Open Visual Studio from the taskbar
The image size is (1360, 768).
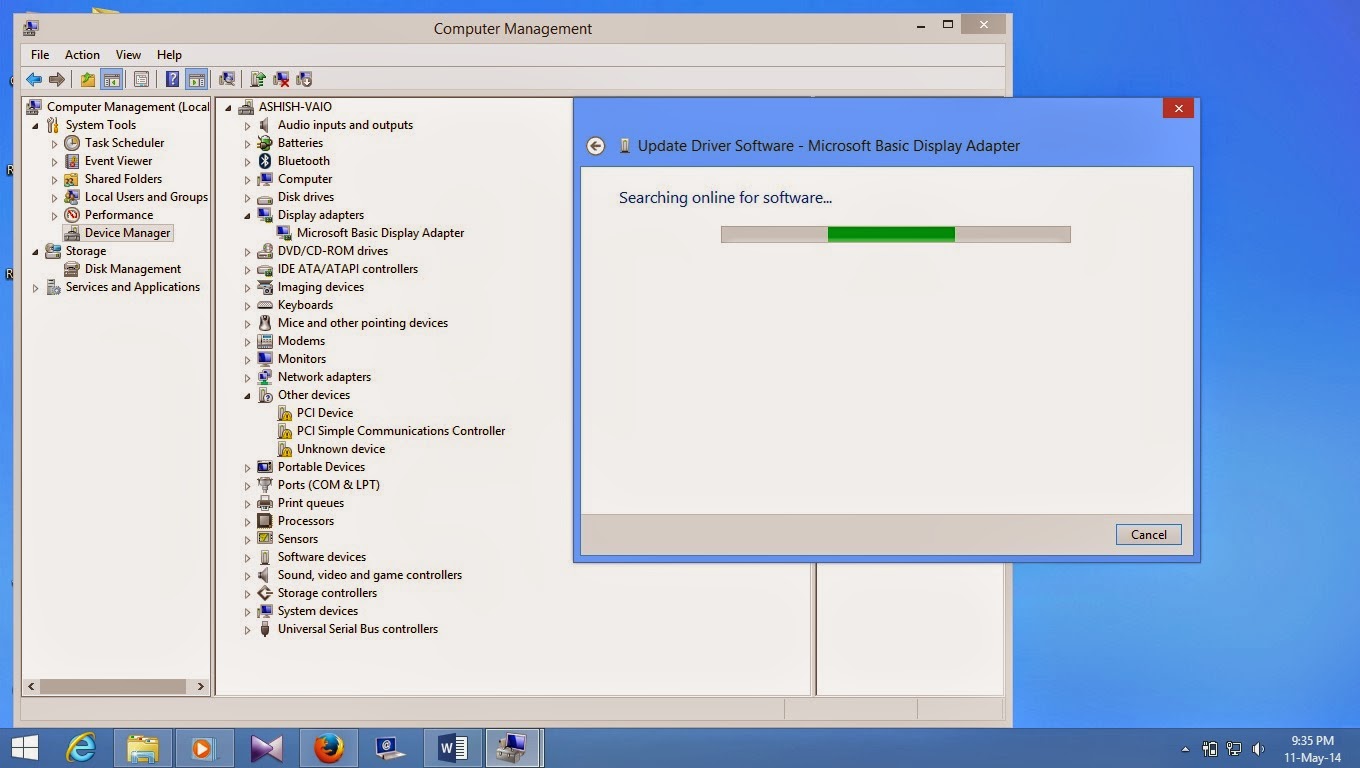pos(267,748)
